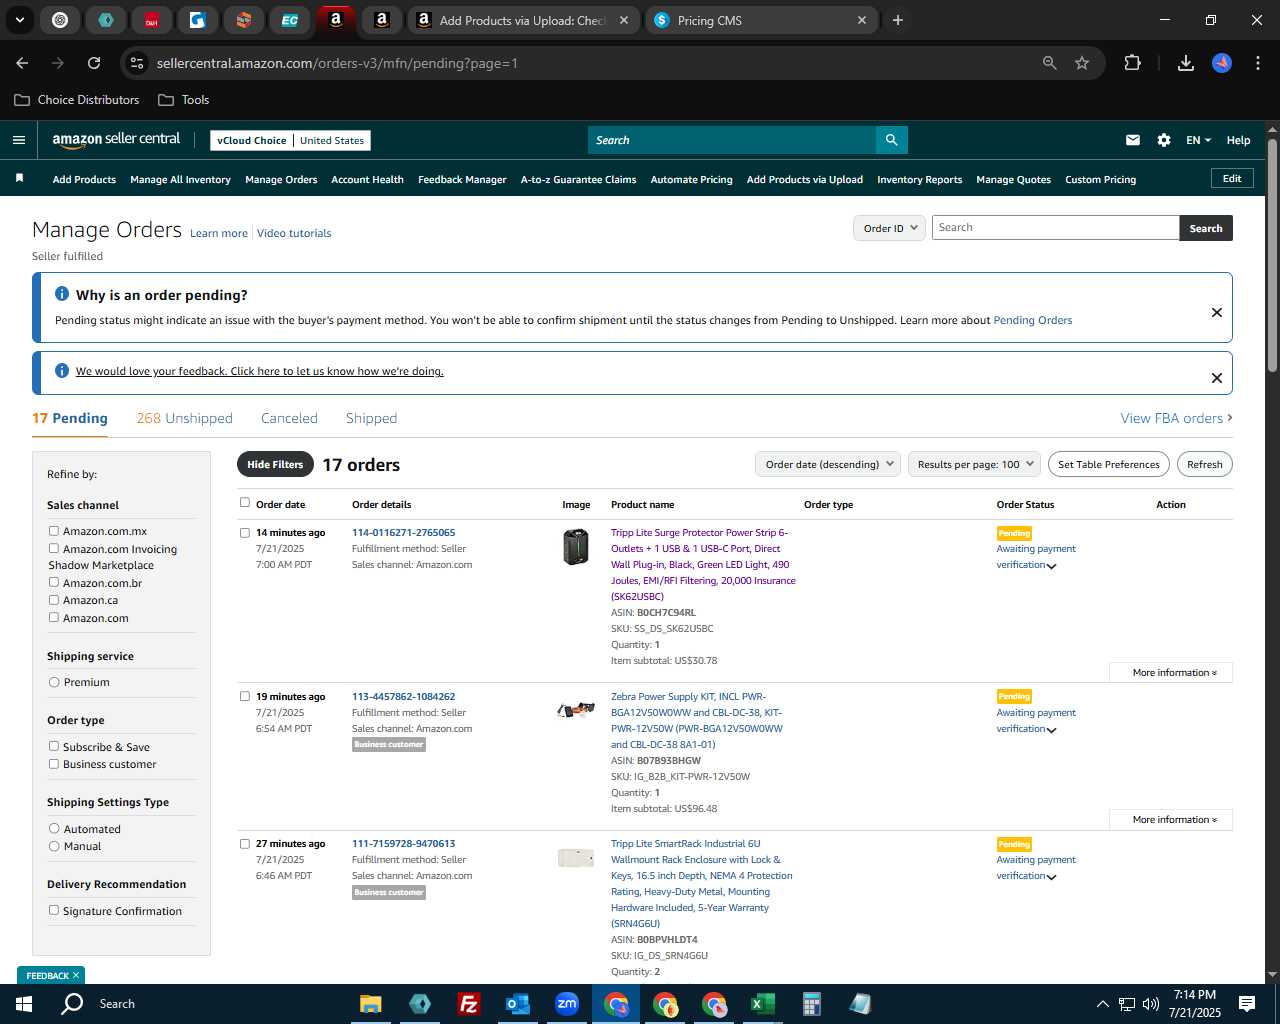1280x1024 pixels.
Task: Click the info icon on the pending notice
Action: (x=62, y=294)
